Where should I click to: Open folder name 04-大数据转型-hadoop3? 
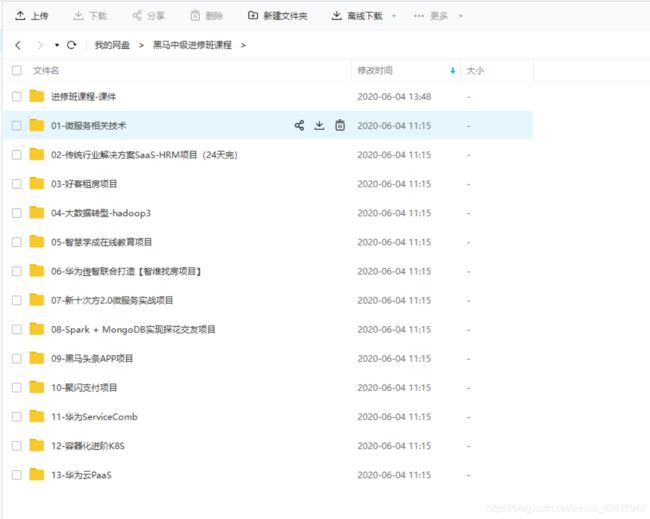(101, 213)
